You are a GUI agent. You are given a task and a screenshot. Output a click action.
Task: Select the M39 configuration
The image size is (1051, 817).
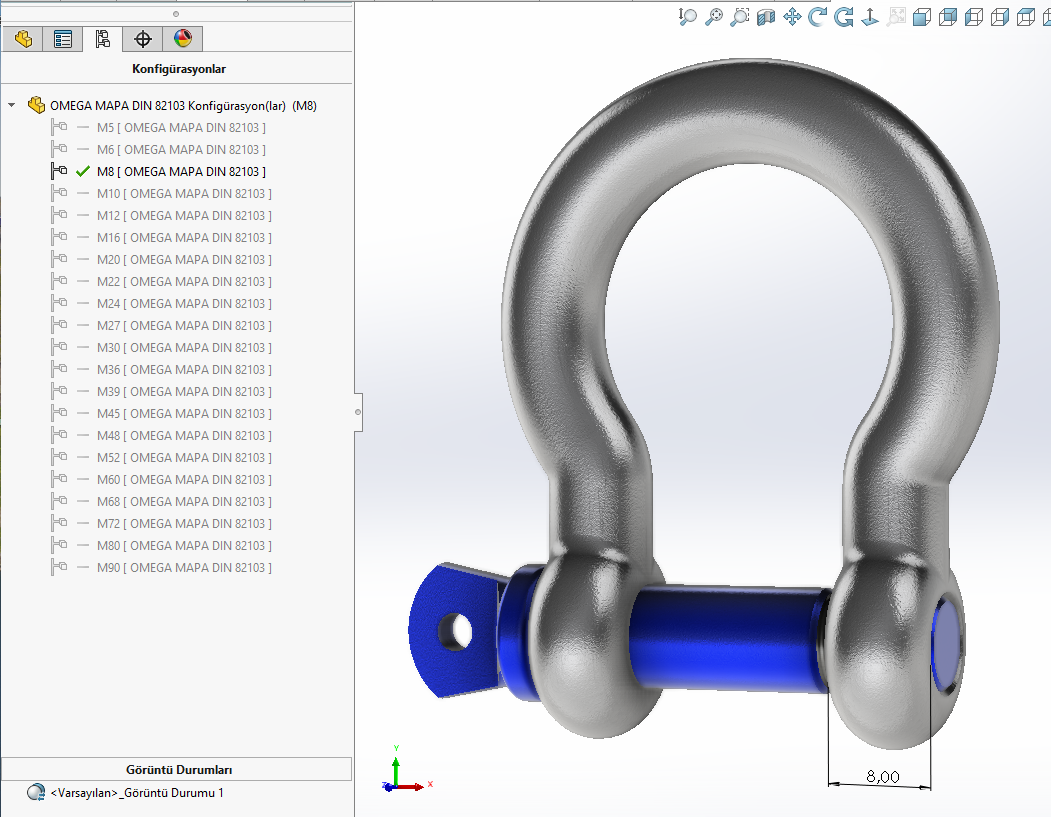pos(184,391)
